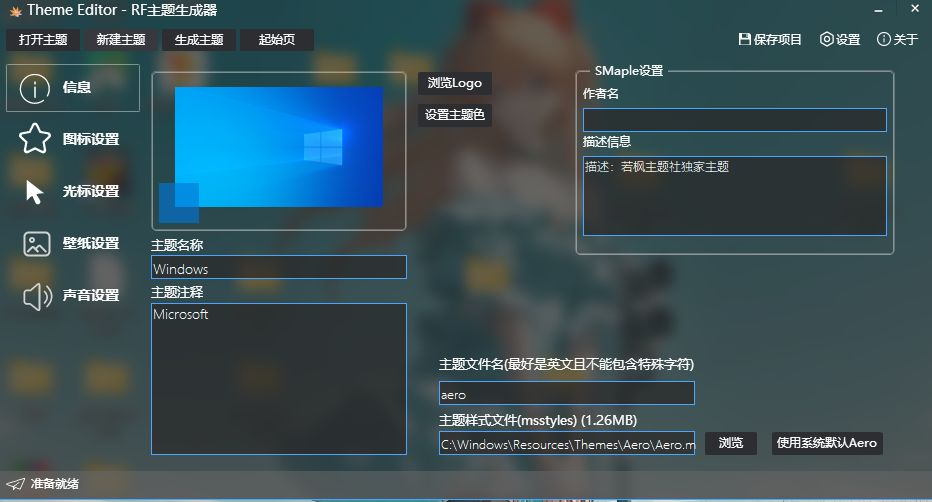
Task: Minimize the Theme Editor window
Action: 879,10
